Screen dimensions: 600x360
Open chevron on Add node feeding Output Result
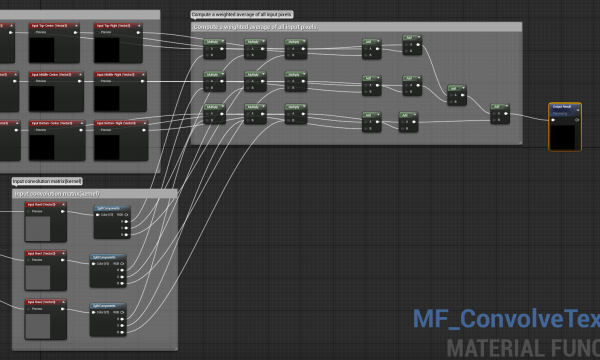506,106
